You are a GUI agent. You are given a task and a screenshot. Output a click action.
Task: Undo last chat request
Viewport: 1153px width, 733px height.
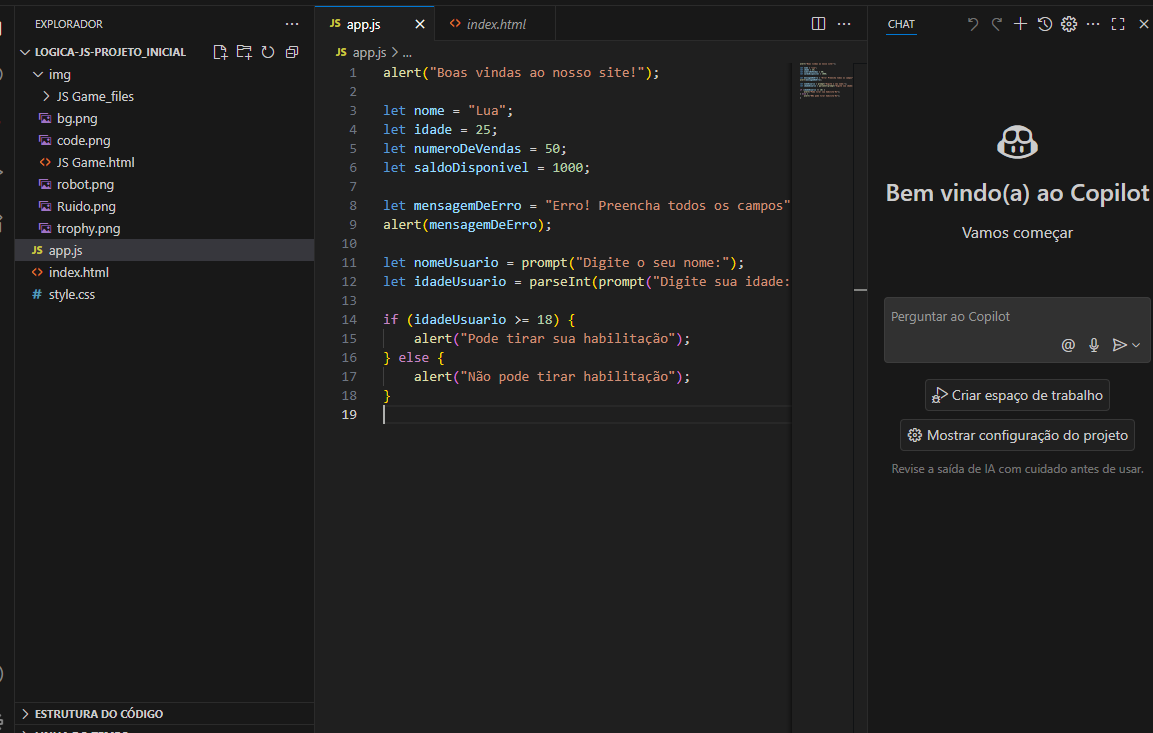pos(973,24)
